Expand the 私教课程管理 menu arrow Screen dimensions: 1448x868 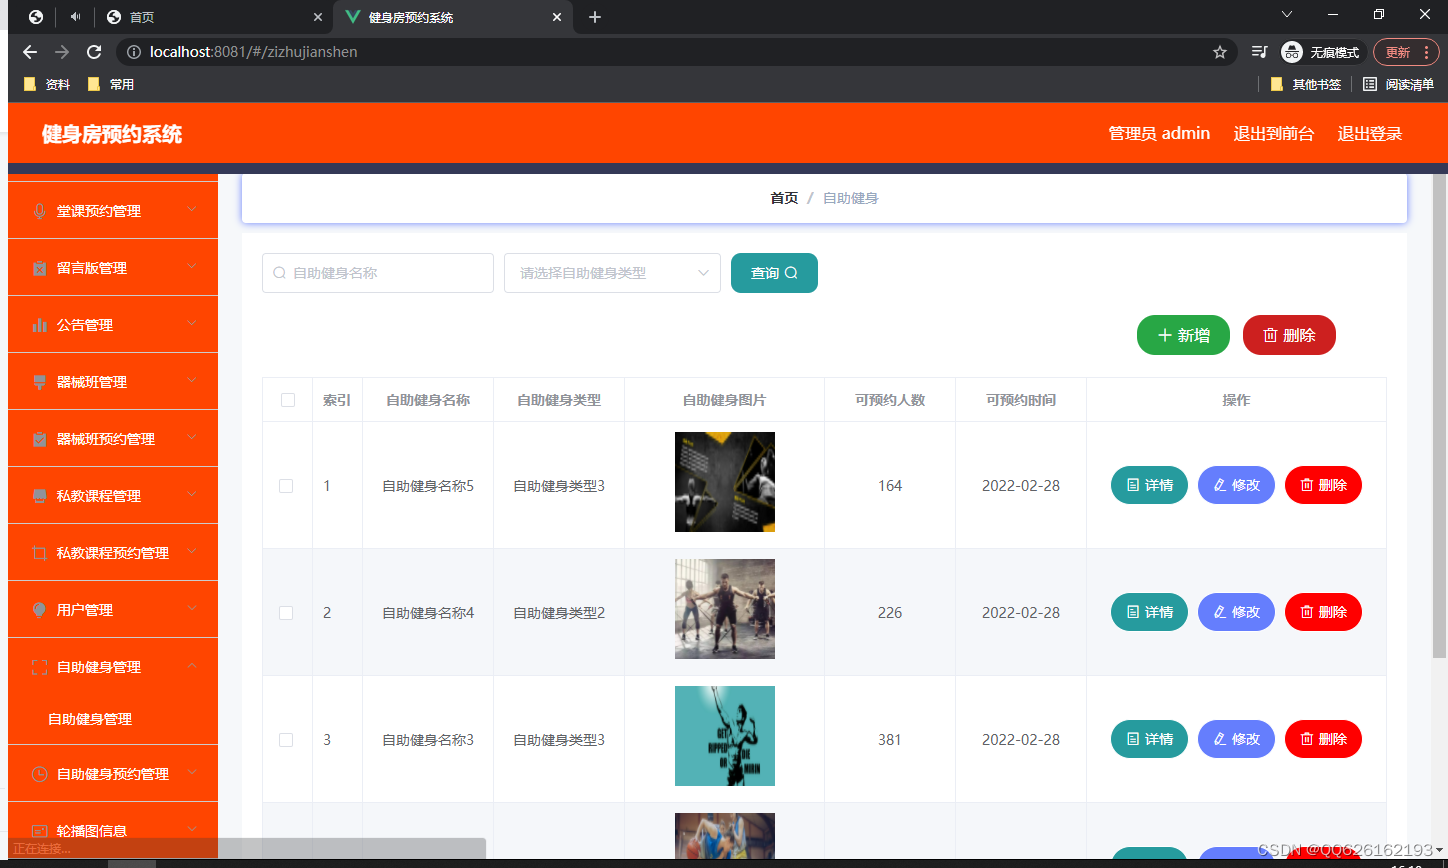tap(192, 495)
